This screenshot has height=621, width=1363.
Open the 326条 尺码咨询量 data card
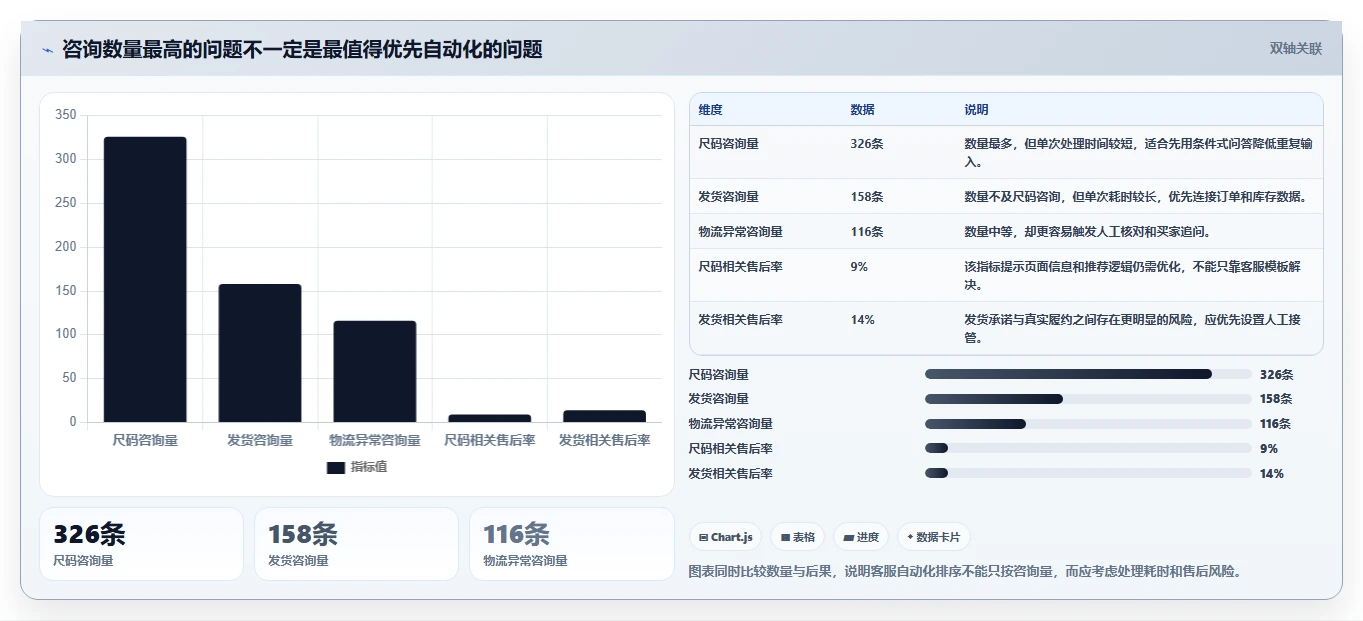click(141, 544)
